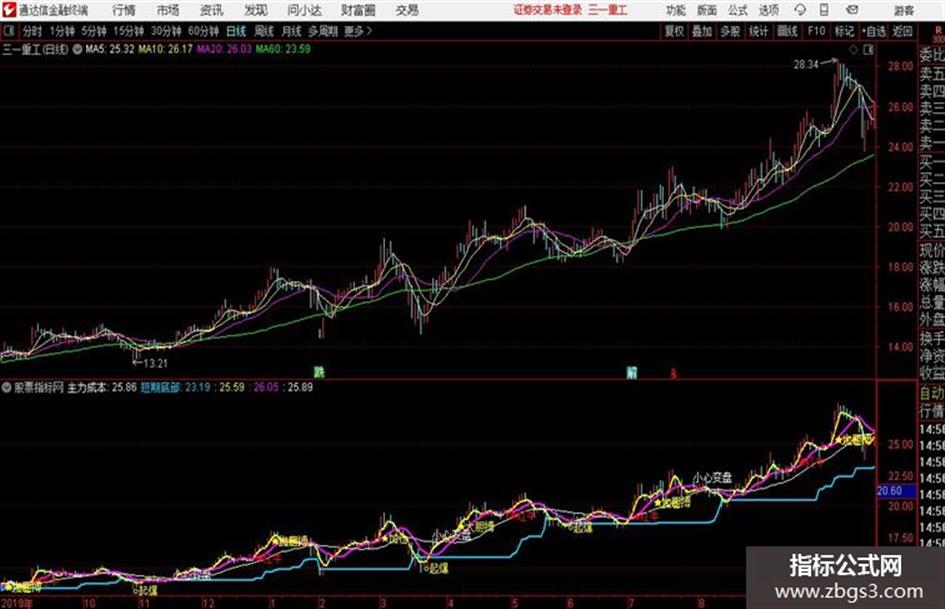Click the MA5: 25.32 value label
This screenshot has height=609, width=945.
pos(110,49)
